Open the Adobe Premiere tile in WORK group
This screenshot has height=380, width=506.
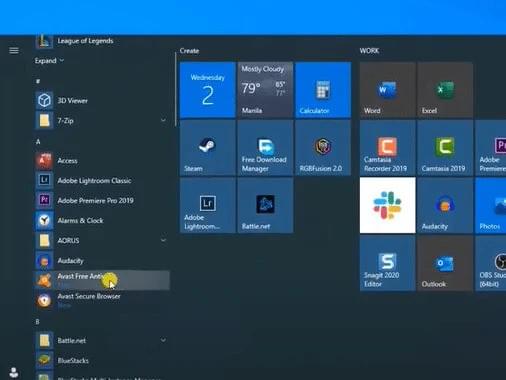[491, 148]
